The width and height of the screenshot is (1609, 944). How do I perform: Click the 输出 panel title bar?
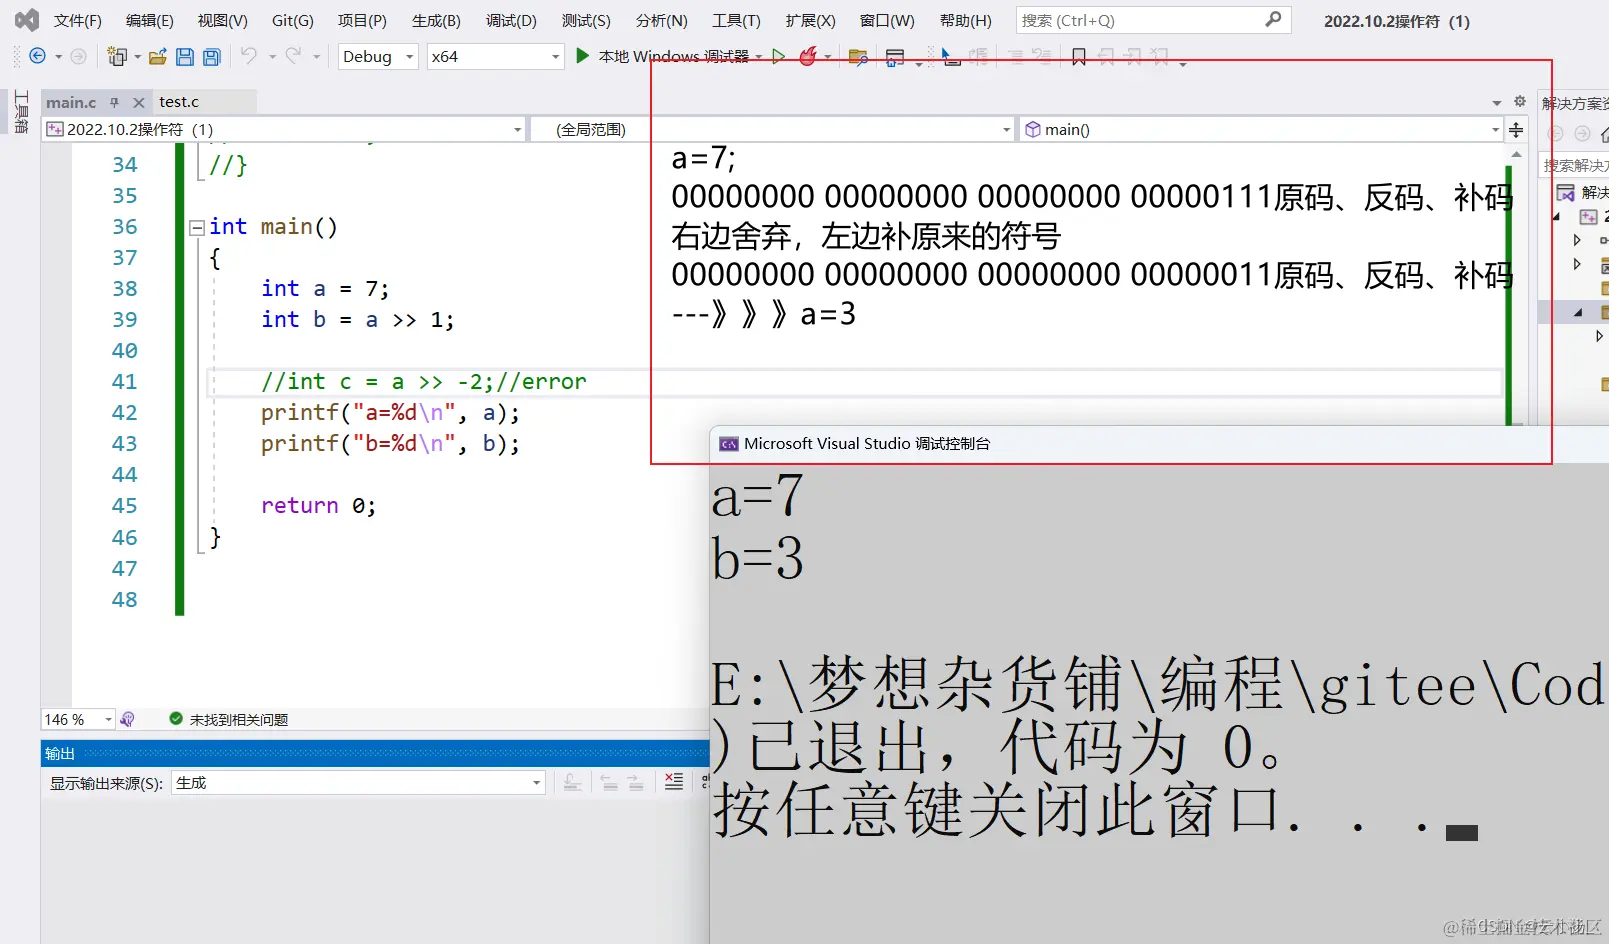(x=375, y=753)
